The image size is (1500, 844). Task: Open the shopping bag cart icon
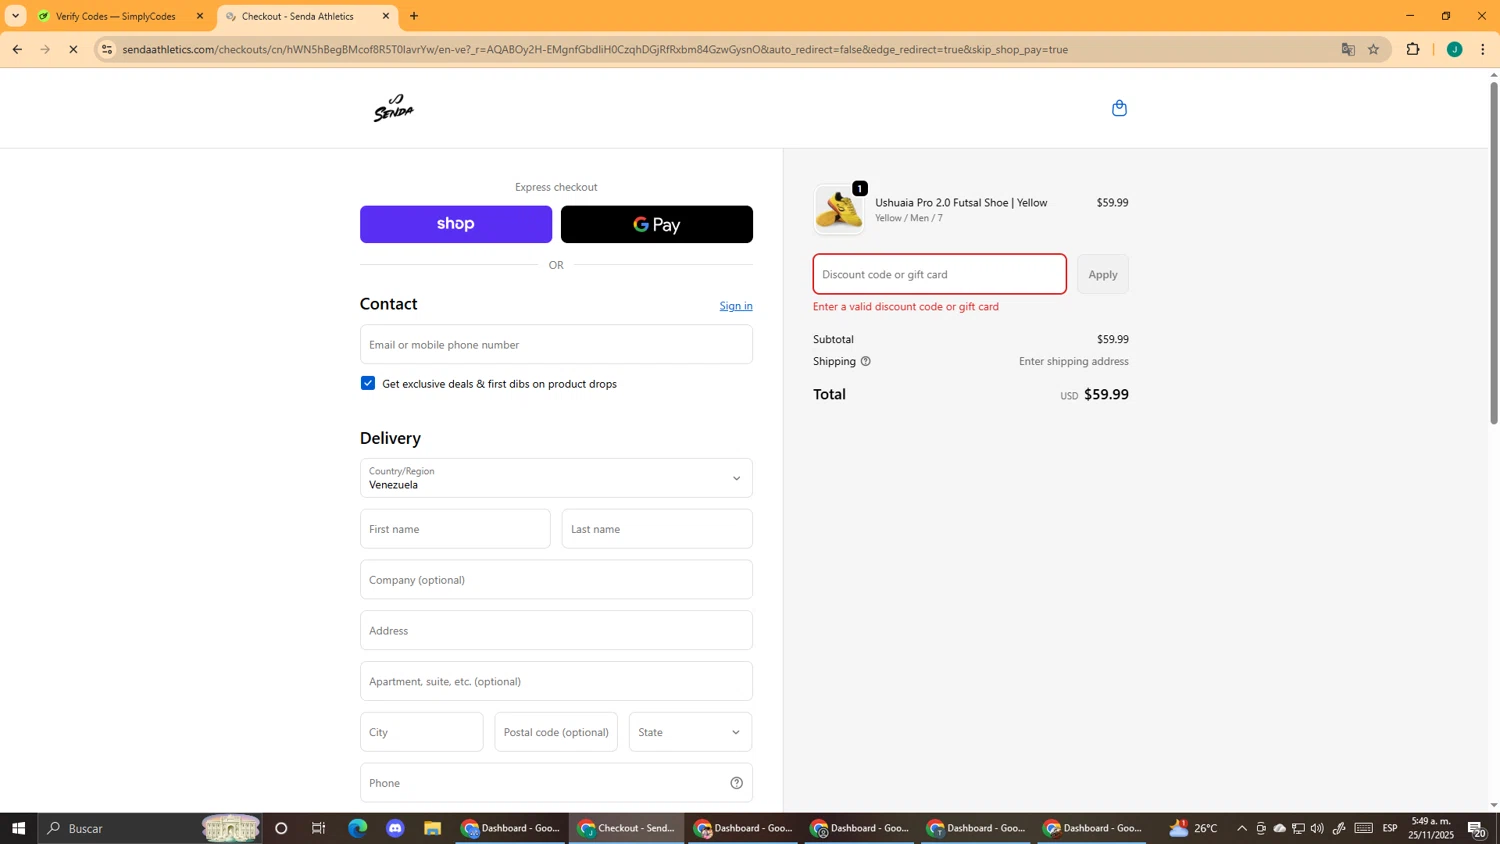coord(1119,108)
